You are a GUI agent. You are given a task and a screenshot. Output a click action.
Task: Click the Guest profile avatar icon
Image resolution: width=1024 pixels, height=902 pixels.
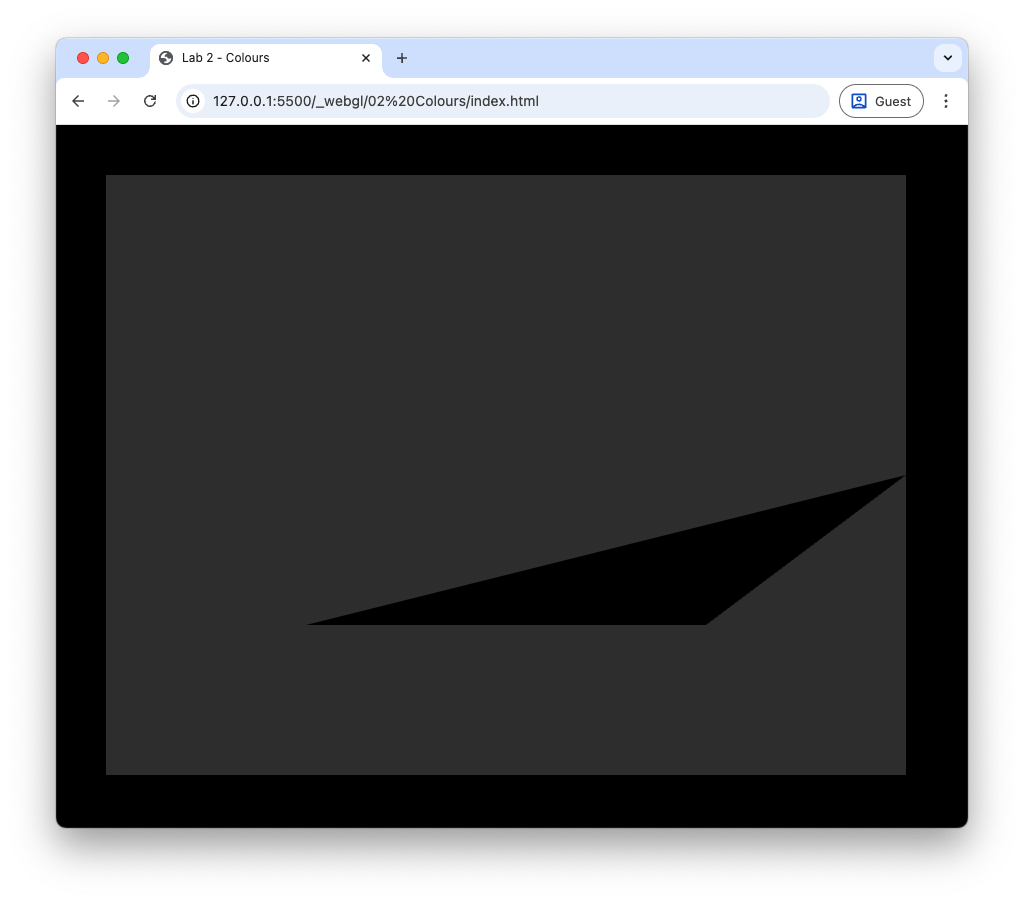tap(859, 101)
